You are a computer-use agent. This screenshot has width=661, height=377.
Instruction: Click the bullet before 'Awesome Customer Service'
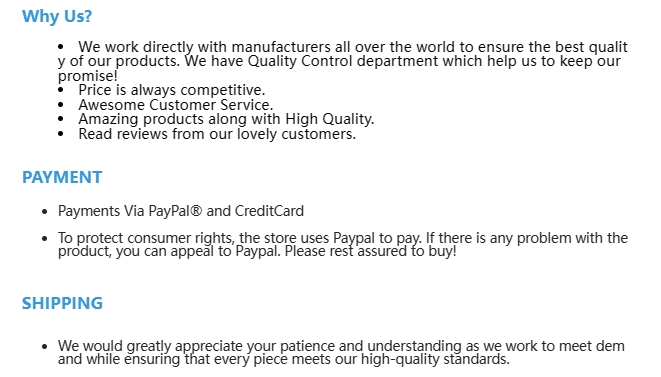61,105
